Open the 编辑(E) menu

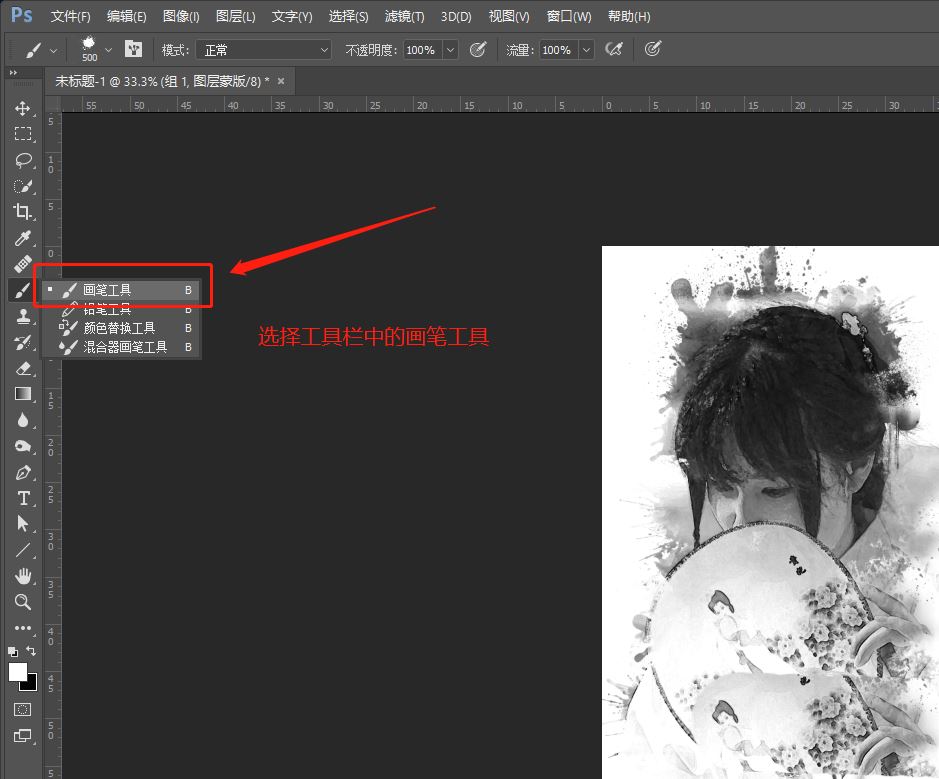[126, 17]
